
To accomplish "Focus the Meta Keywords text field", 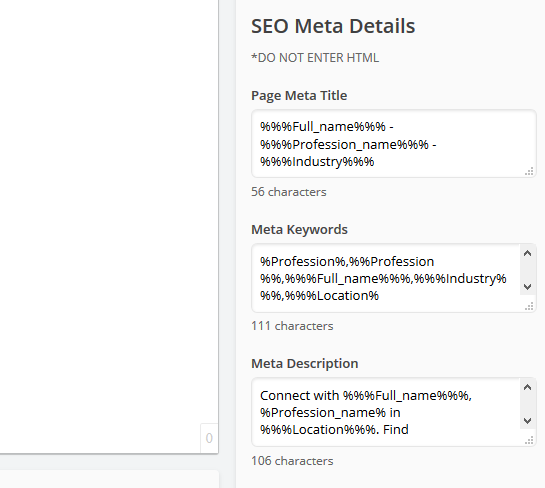I will pyautogui.click(x=394, y=278).
